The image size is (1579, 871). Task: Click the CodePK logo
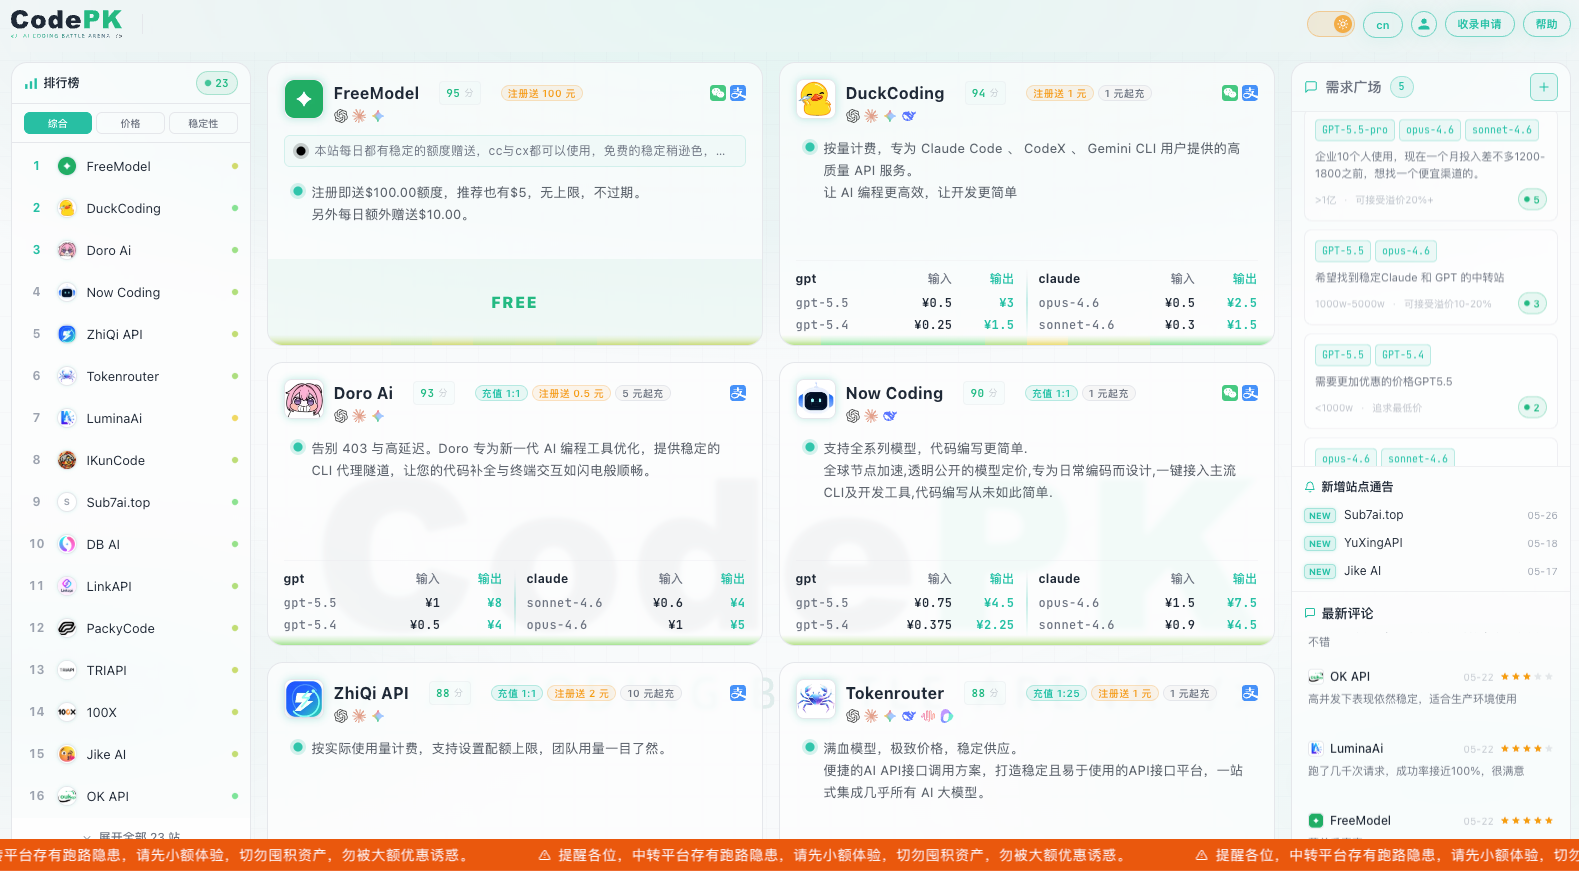coord(67,23)
